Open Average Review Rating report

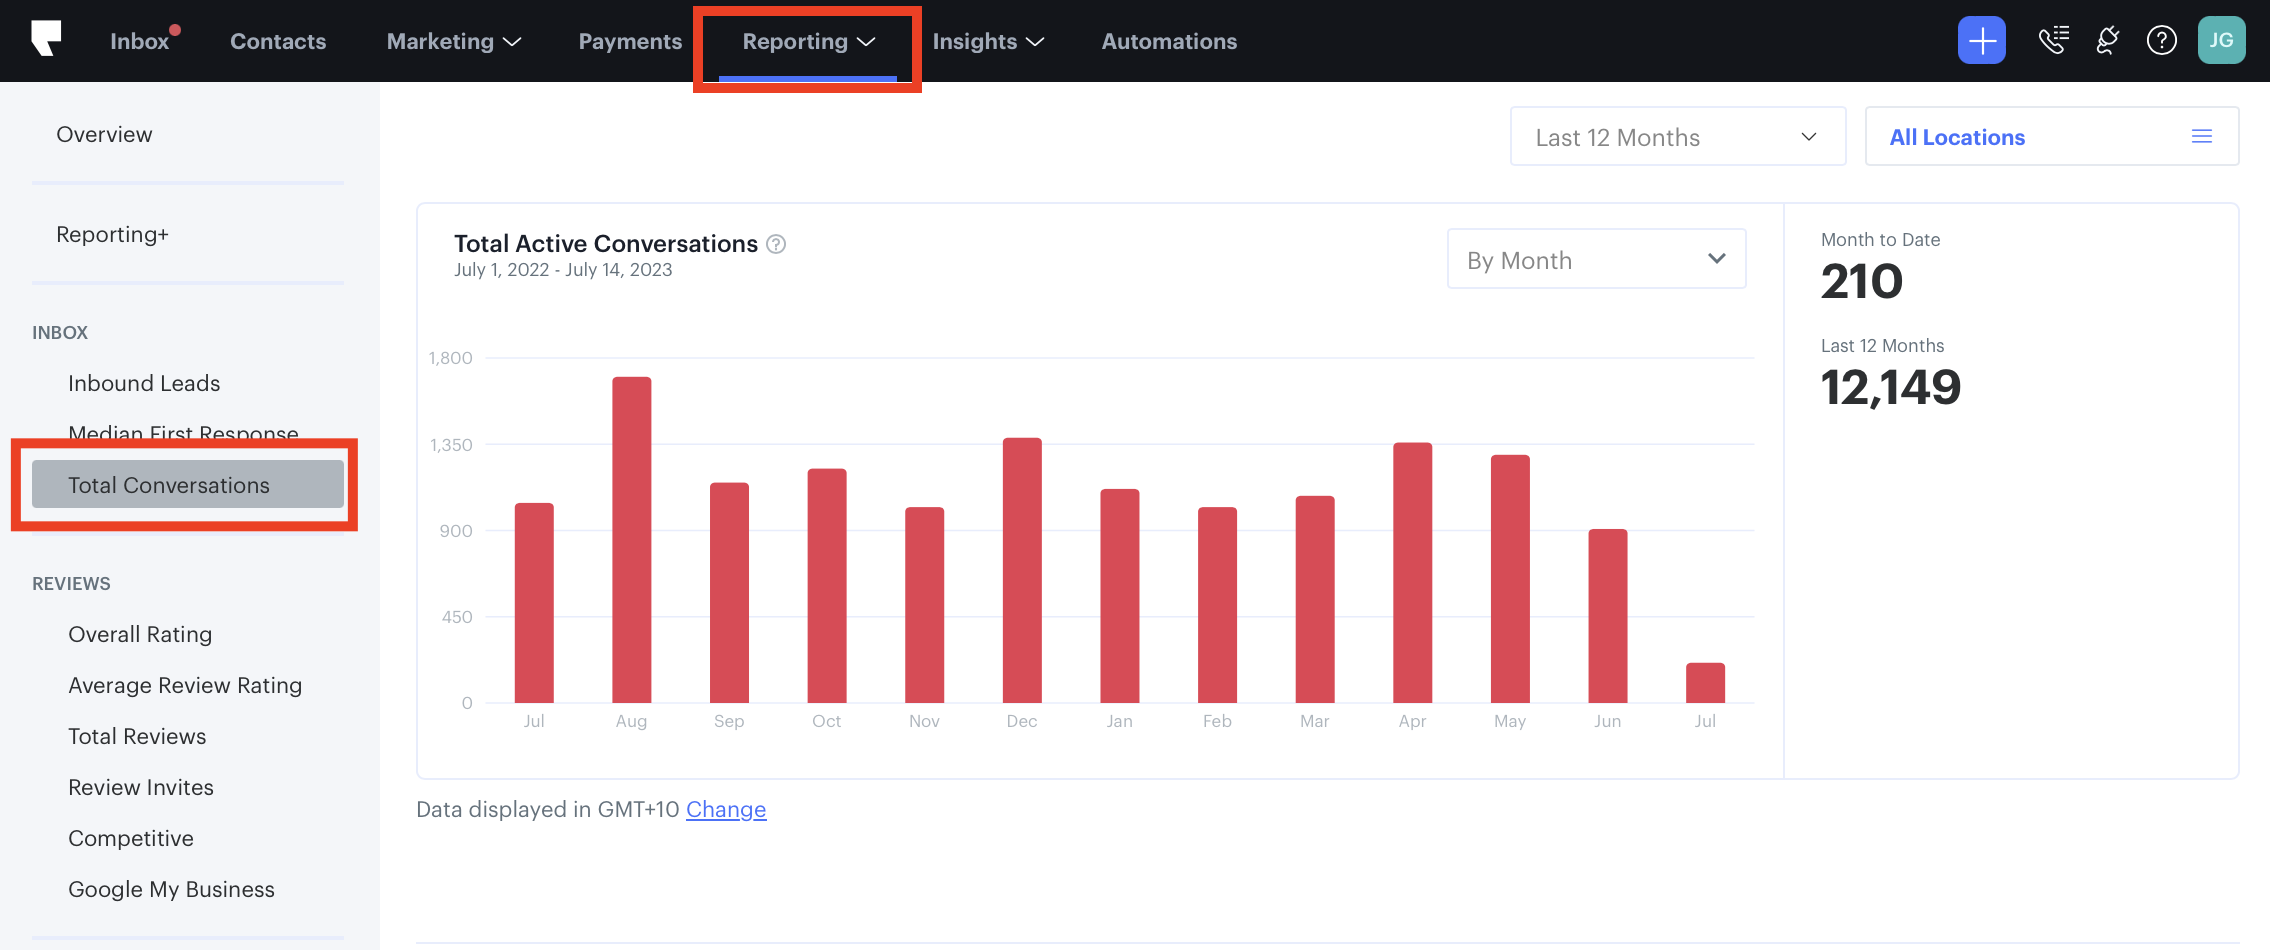(185, 685)
